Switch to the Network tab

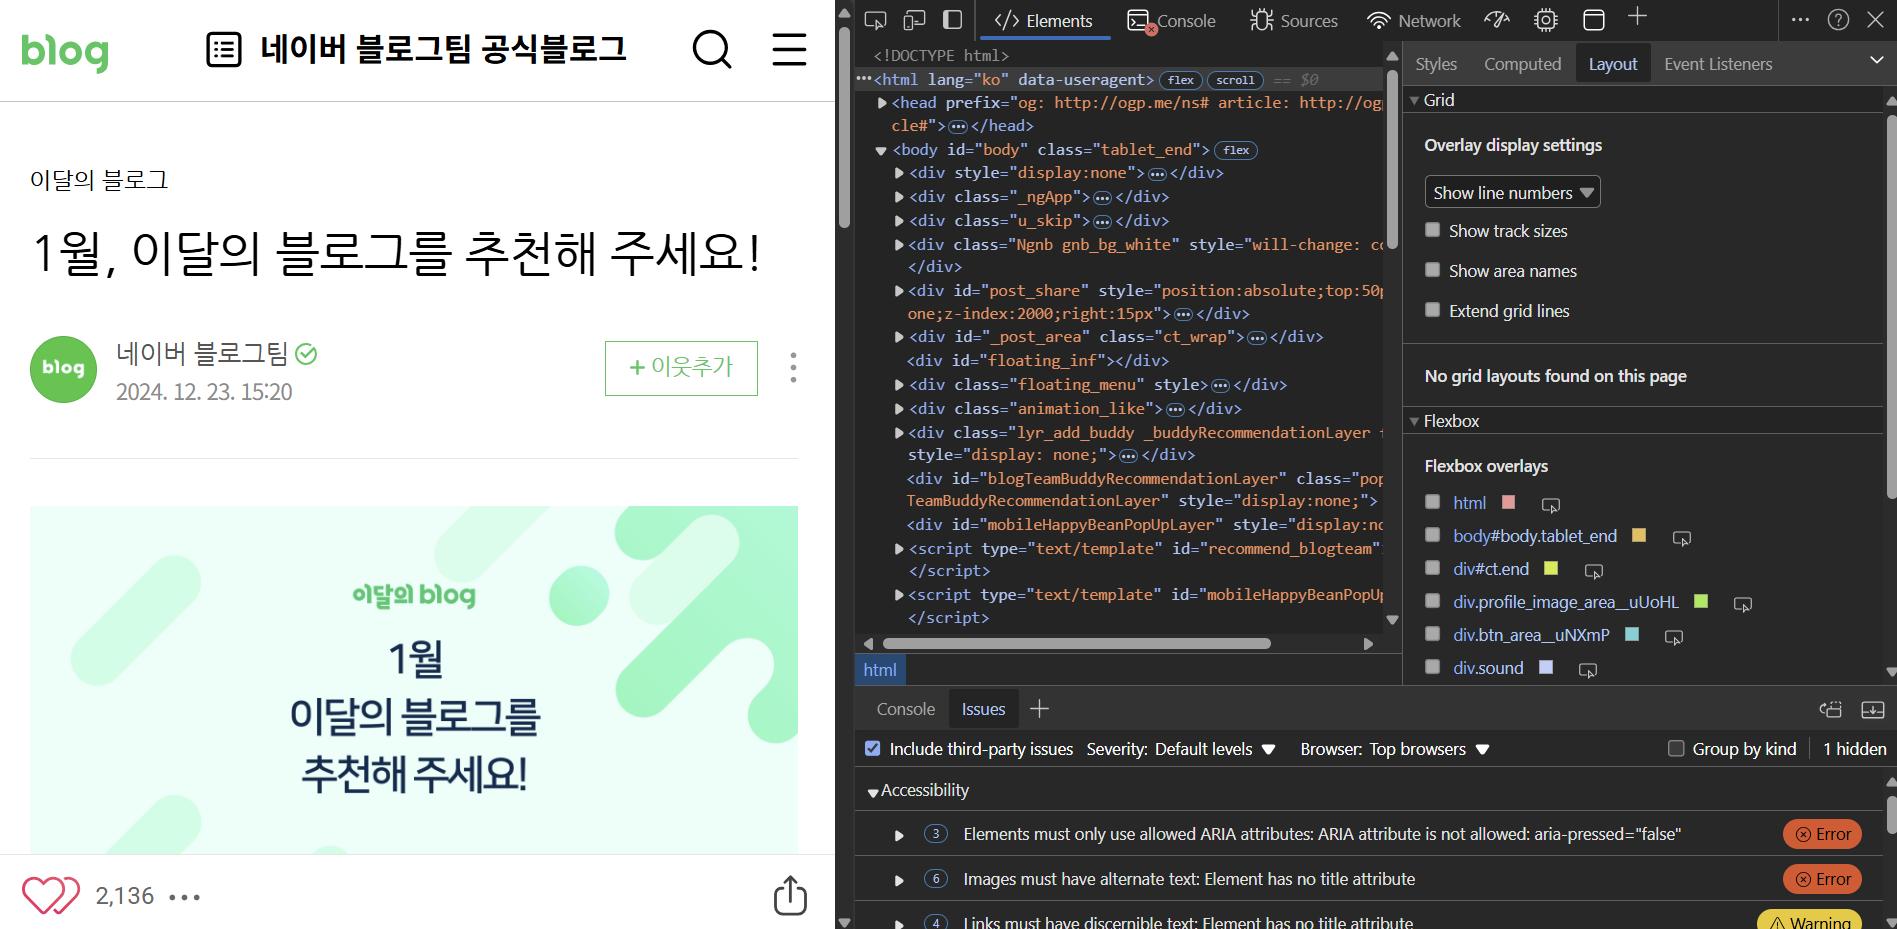1414,21
